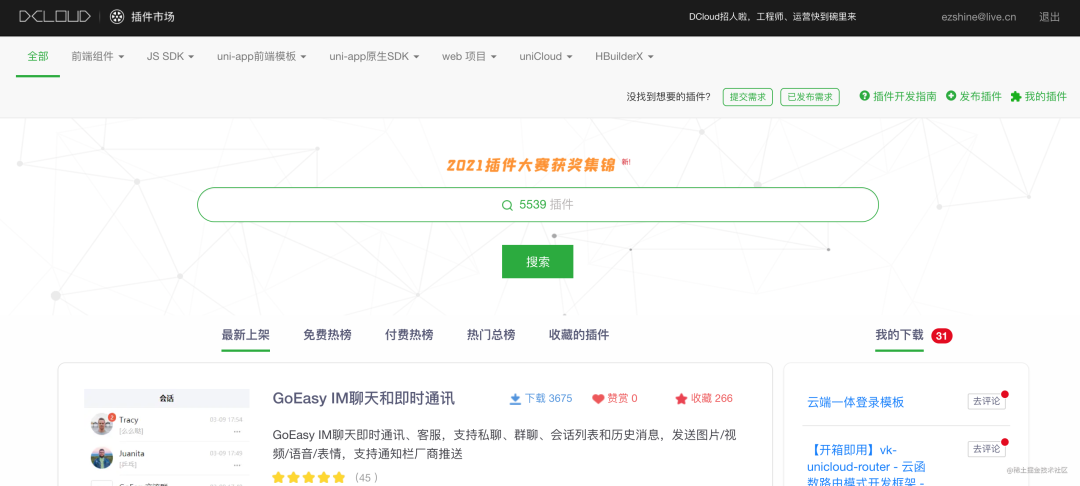Open the 发布插件 link
The width and height of the screenshot is (1080, 486).
click(x=980, y=96)
